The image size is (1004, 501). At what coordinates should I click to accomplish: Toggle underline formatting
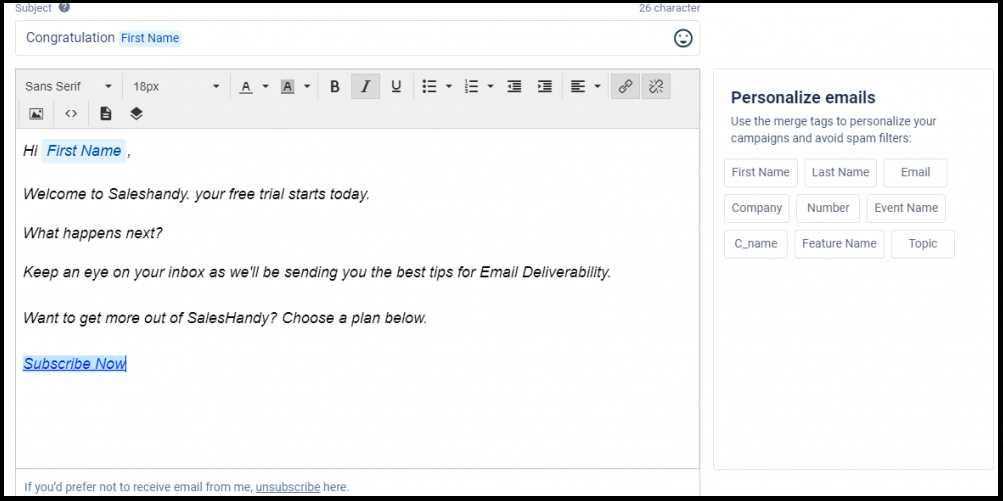pos(396,86)
